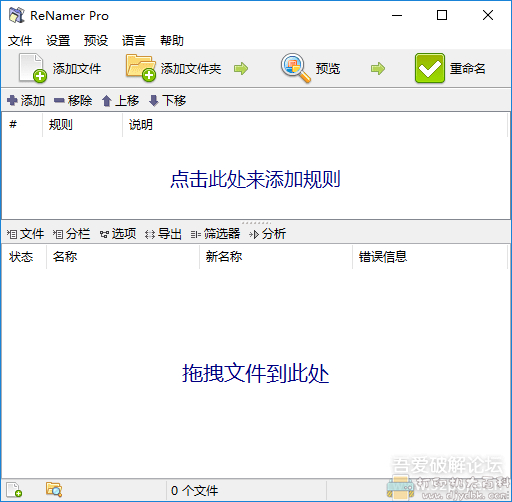The image size is (512, 502).
Task: Remove rule using the 移除 minus button
Action: (73, 100)
